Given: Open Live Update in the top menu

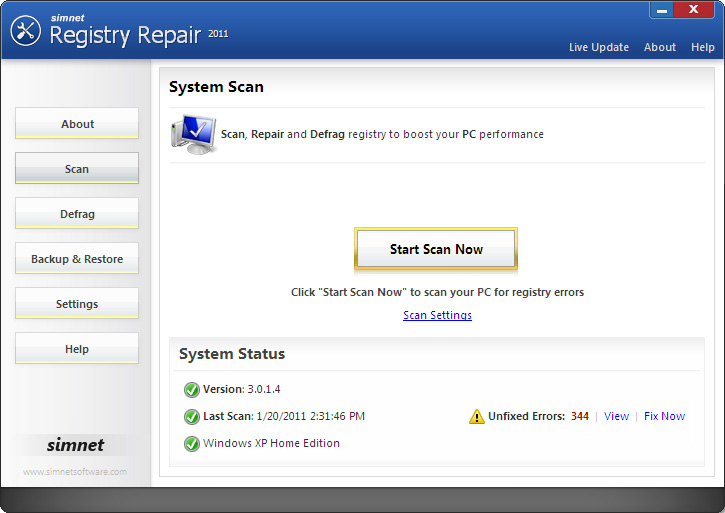Looking at the screenshot, I should [599, 47].
